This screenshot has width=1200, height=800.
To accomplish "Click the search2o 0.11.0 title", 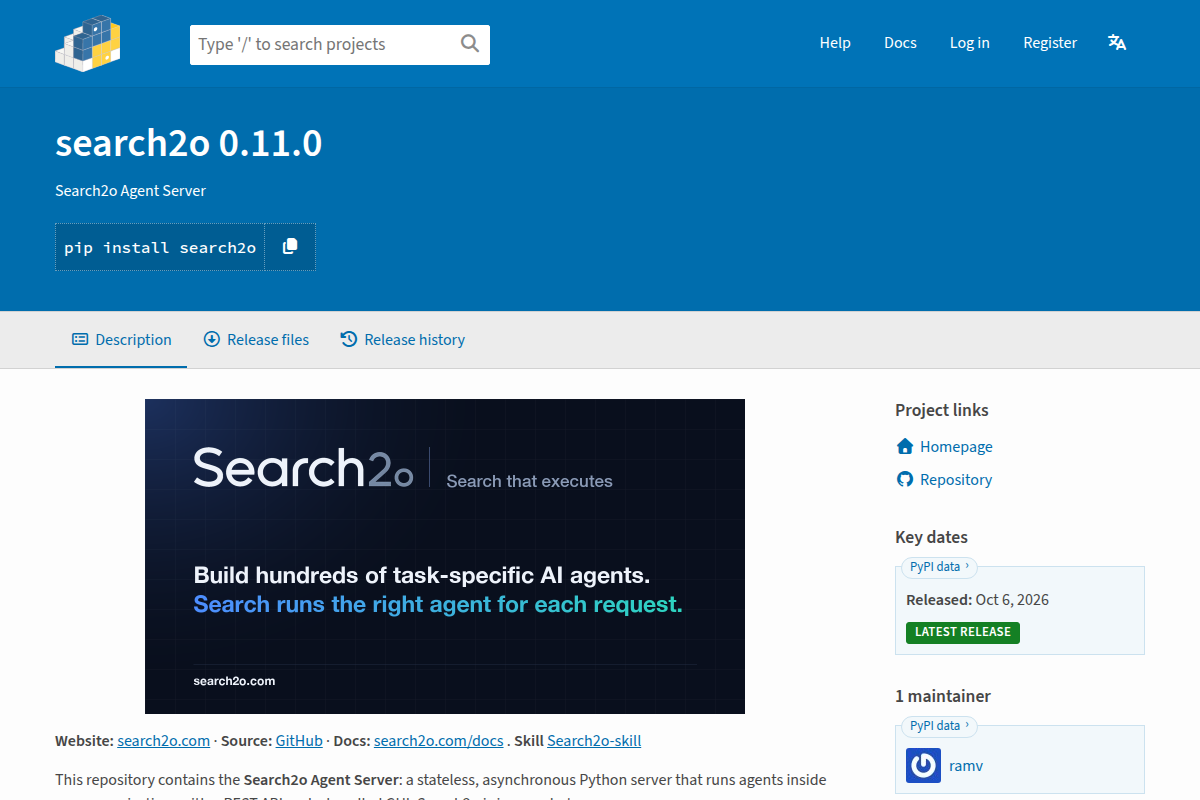I will 189,144.
